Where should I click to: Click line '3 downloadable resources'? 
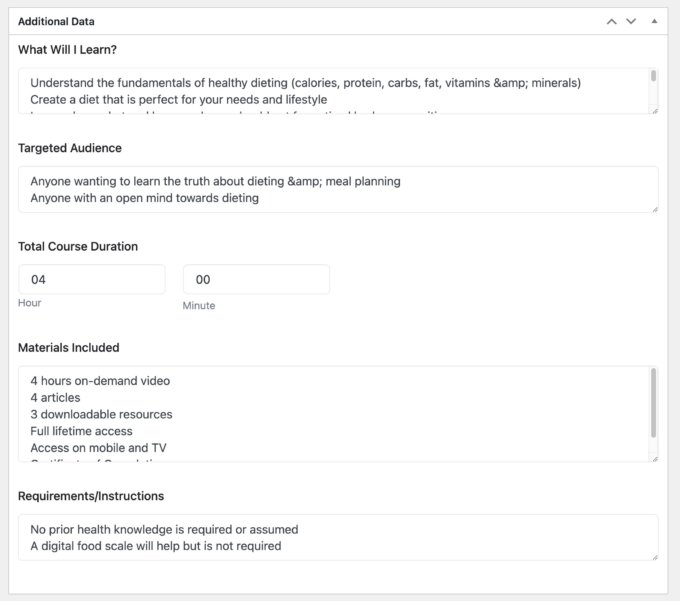pyautogui.click(x=101, y=414)
